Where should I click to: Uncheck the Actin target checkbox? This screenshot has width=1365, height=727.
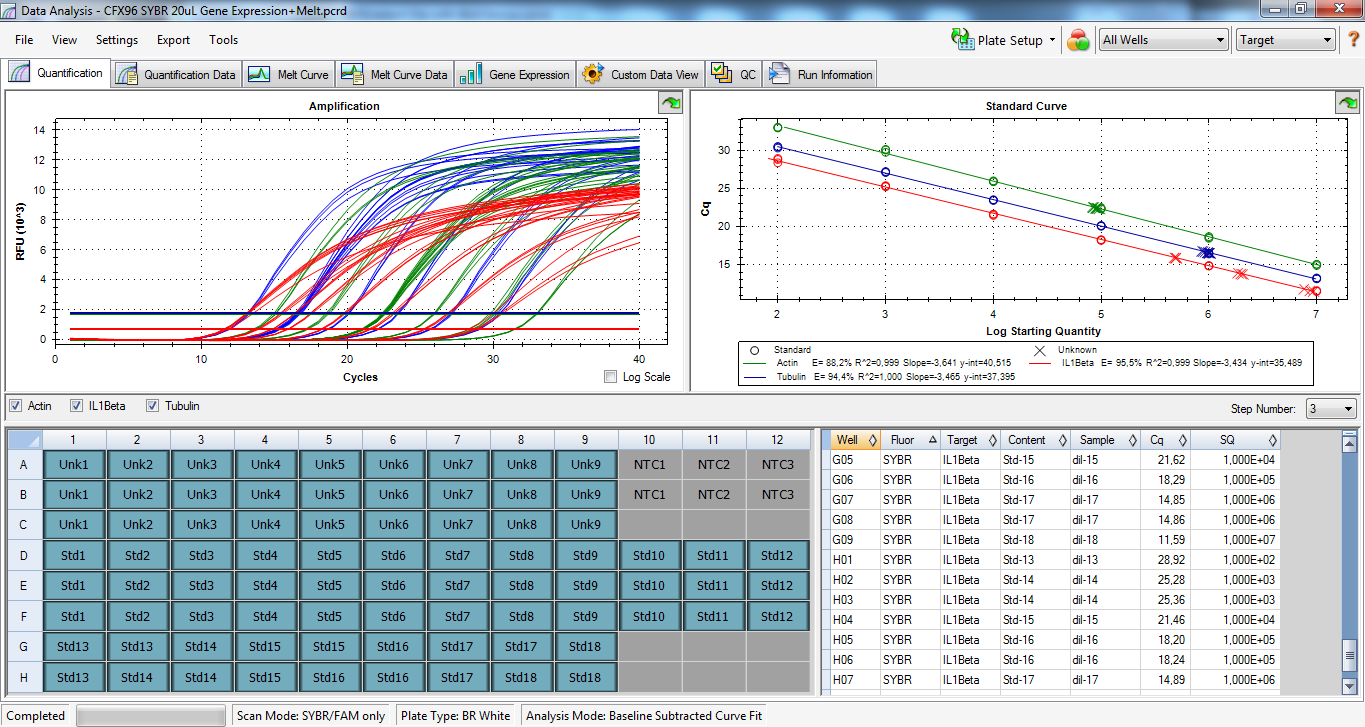pyautogui.click(x=15, y=406)
